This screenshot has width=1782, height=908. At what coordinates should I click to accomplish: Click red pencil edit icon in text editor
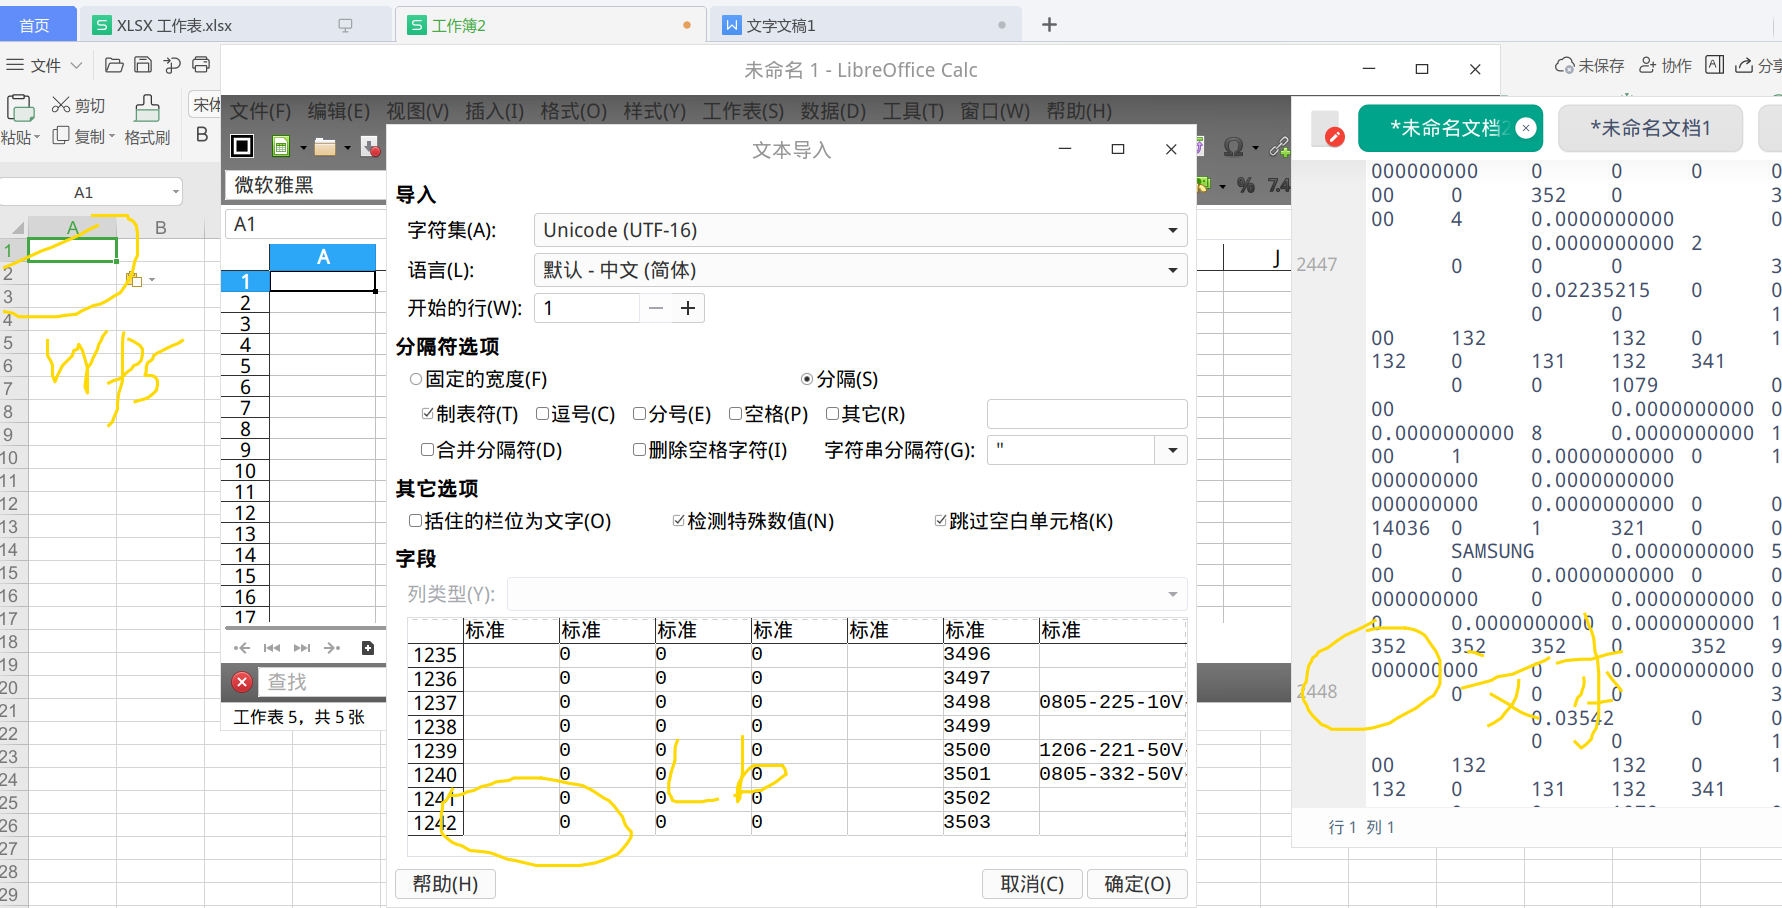pyautogui.click(x=1334, y=137)
